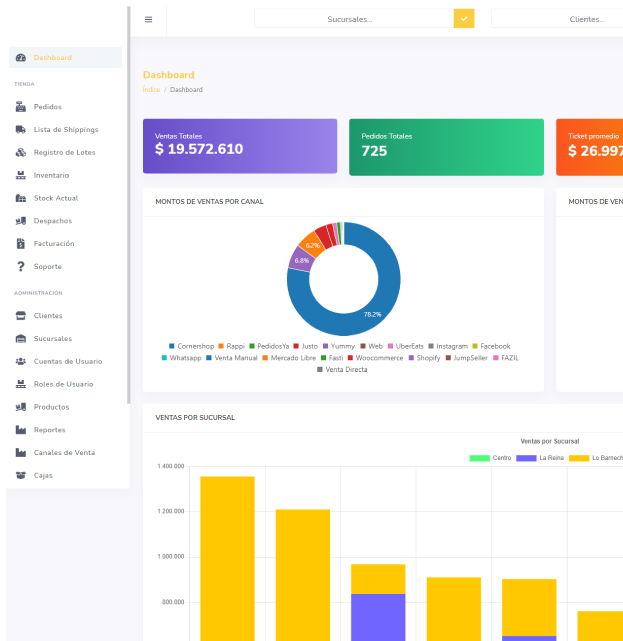Click the Registro de Lotes icon
Screen dimensions: 623x641
21,152
